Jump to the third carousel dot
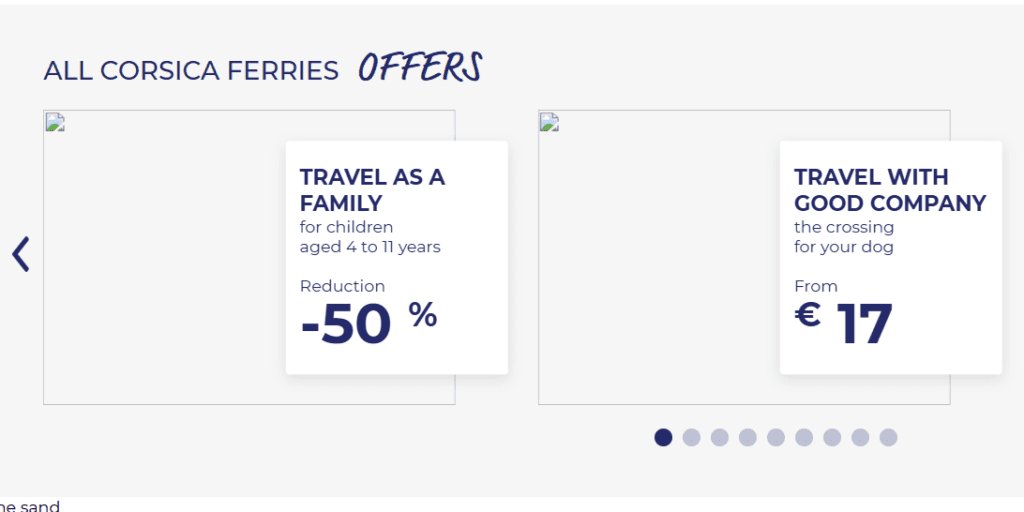The image size is (1024, 512). click(719, 437)
